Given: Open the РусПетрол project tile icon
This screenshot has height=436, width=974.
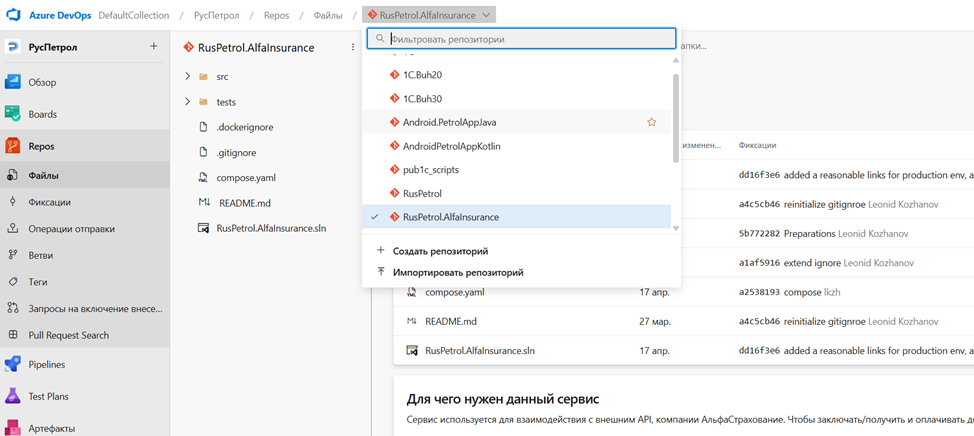Looking at the screenshot, I should pos(12,47).
